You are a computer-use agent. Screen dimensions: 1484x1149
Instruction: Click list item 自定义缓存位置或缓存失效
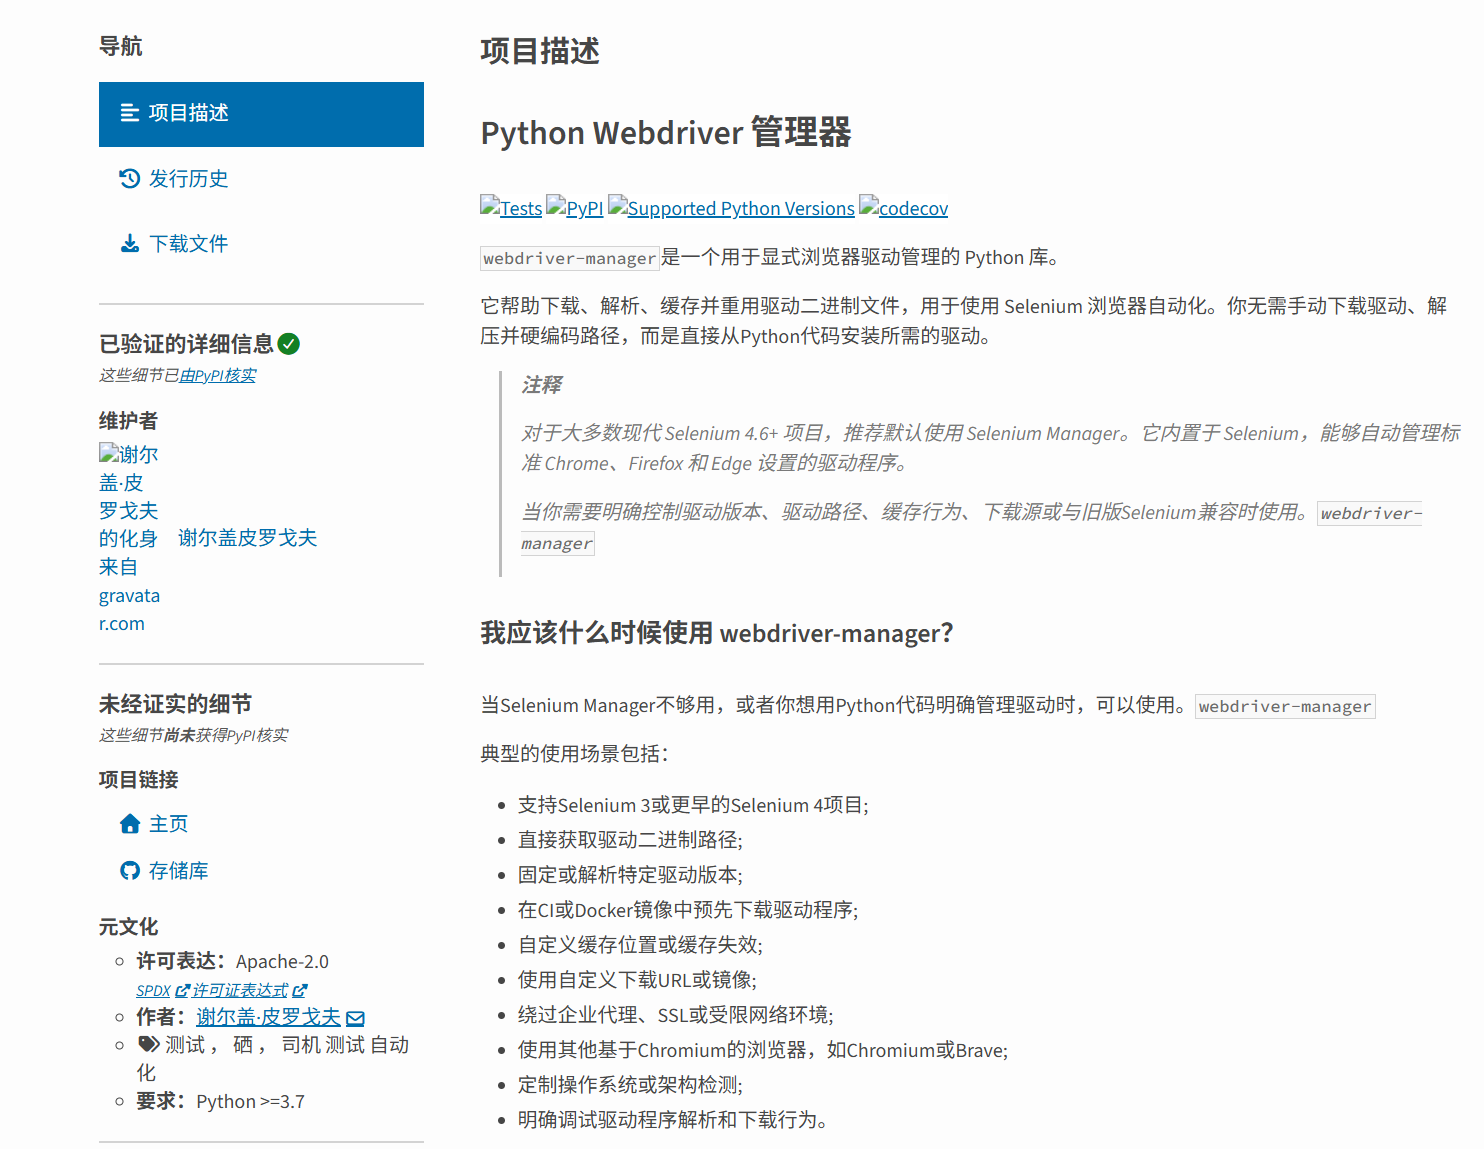pos(640,945)
